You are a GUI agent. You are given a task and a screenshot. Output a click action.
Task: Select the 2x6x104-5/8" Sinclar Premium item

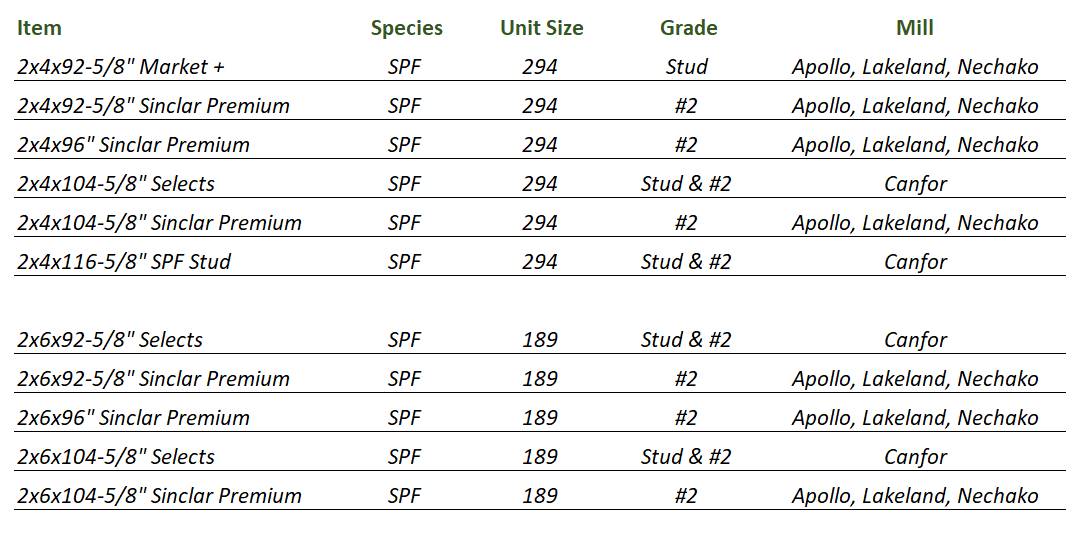(159, 496)
